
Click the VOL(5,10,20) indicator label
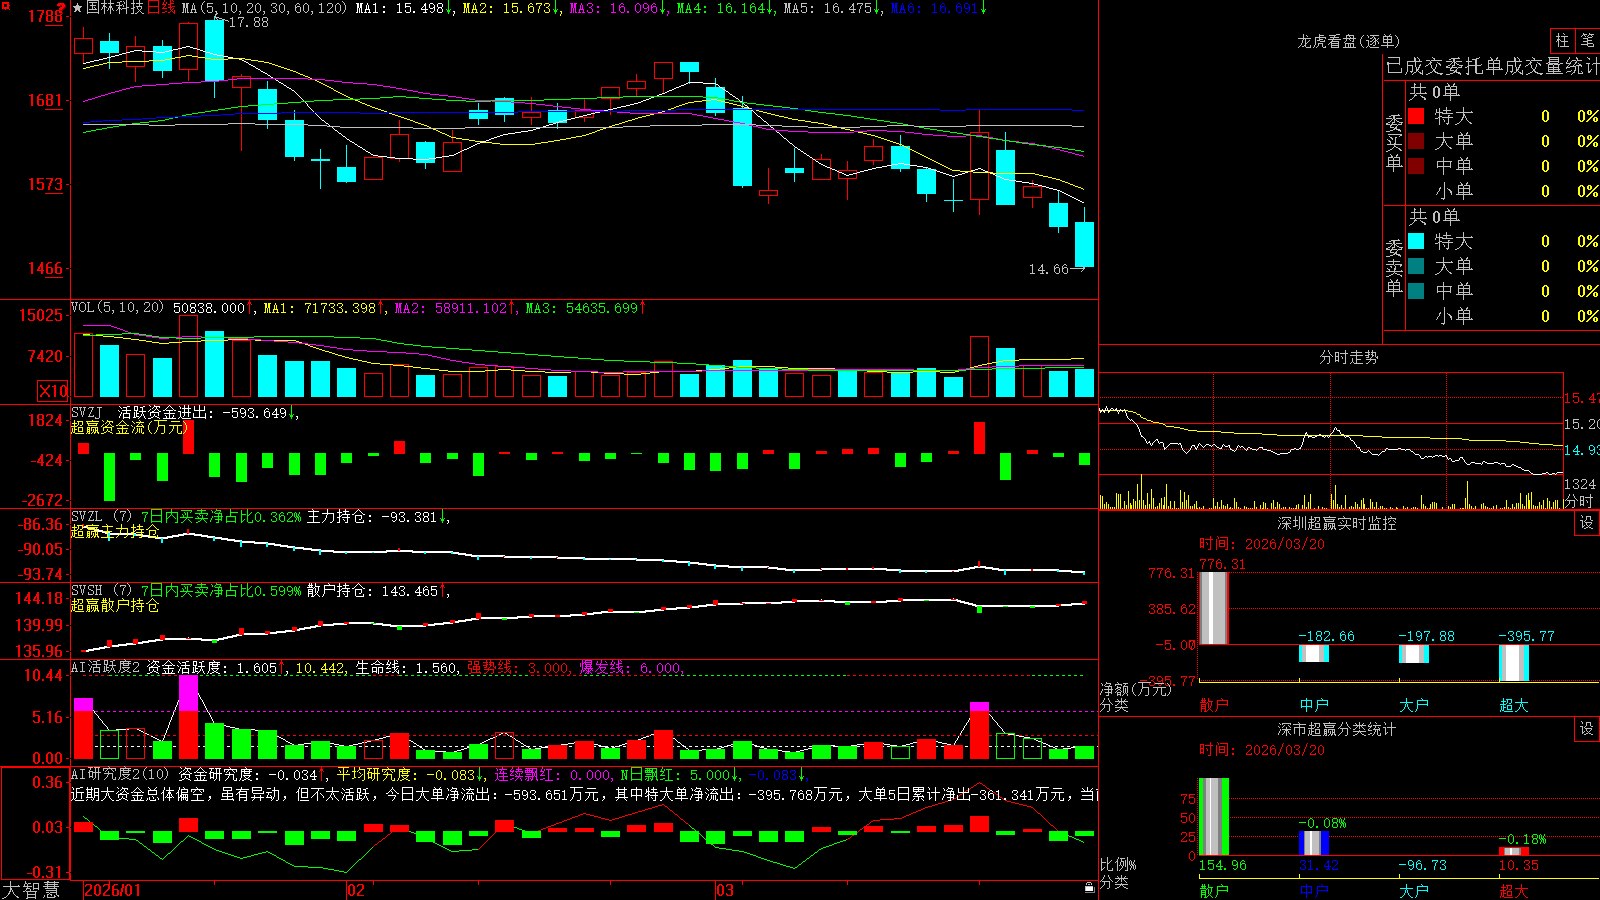(117, 308)
